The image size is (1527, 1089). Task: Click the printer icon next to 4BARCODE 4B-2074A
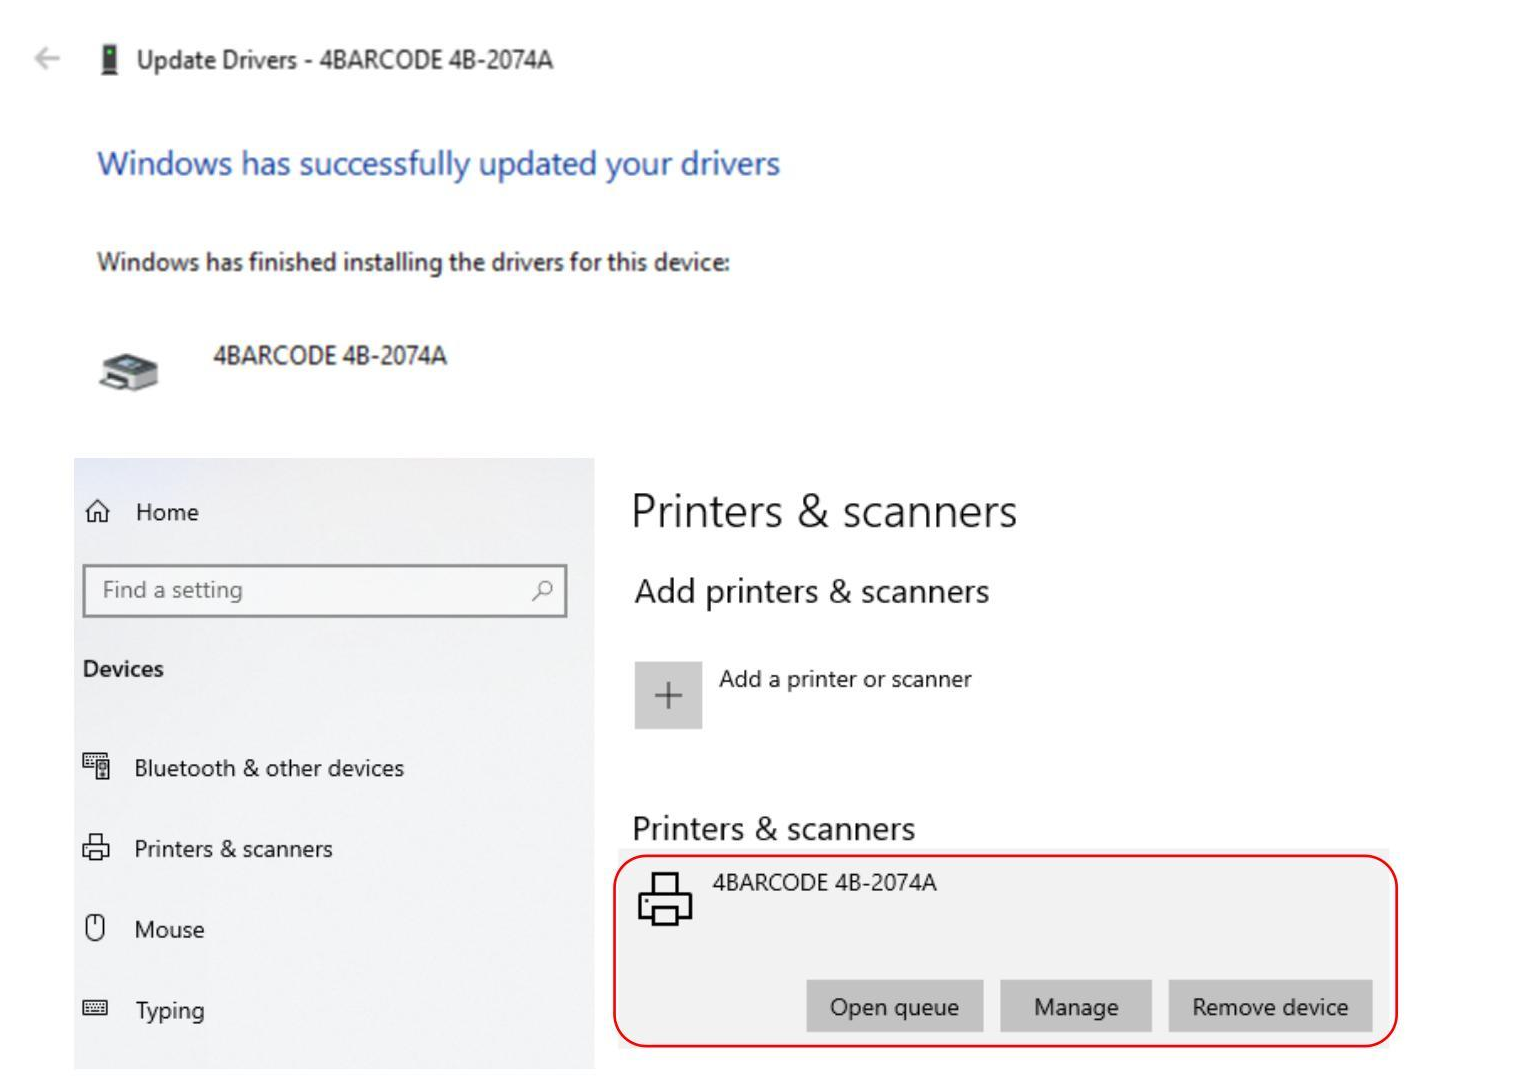pos(665,898)
